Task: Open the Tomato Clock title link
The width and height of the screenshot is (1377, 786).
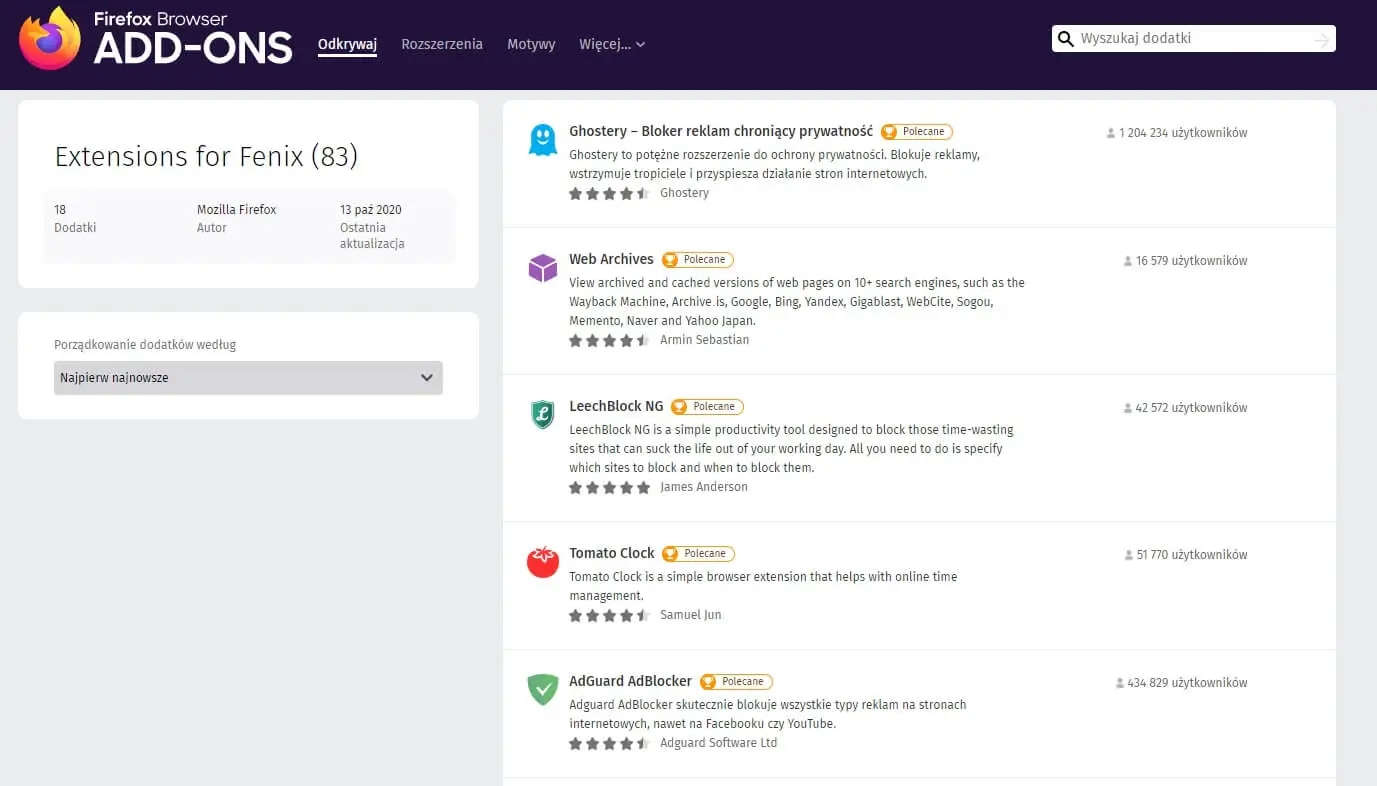Action: (611, 553)
